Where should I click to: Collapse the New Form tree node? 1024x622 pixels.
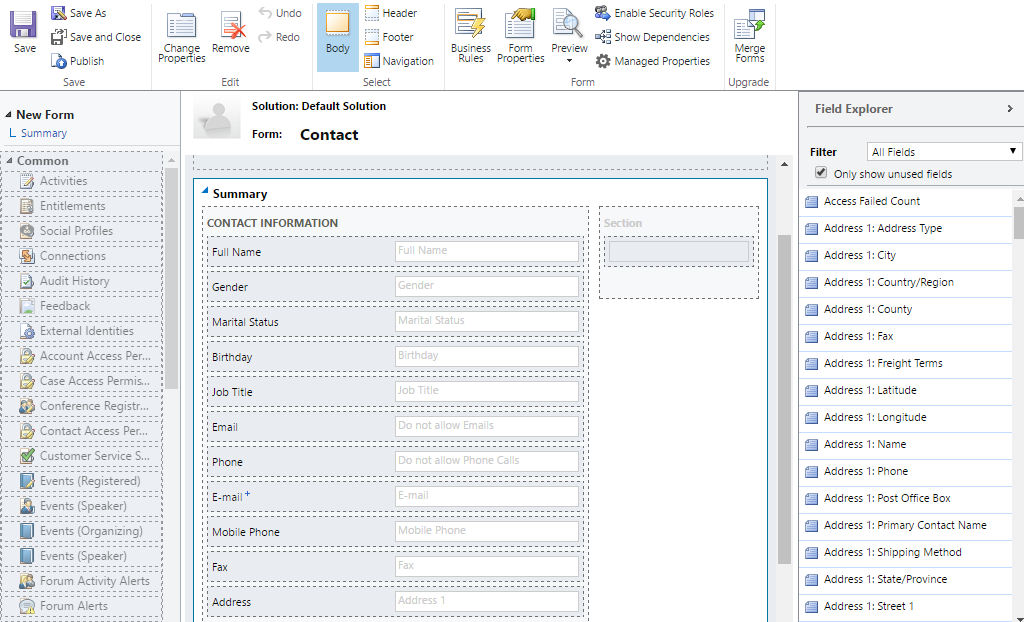point(8,114)
